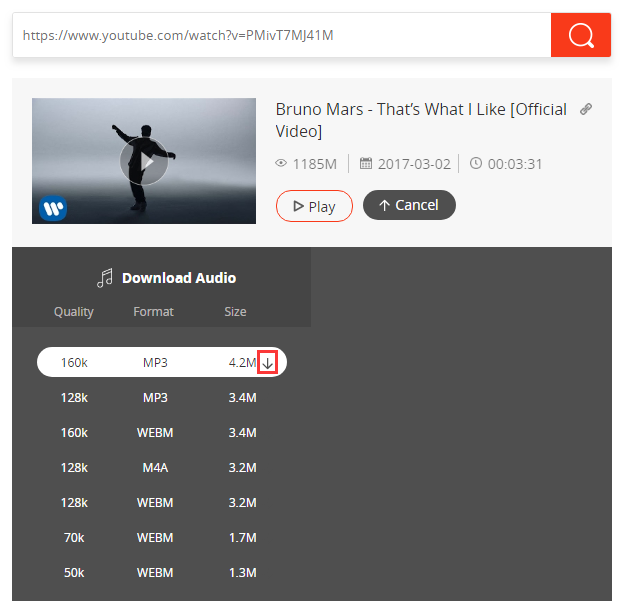Click the calendar date icon
Screen dimensions: 624x601
click(366, 164)
